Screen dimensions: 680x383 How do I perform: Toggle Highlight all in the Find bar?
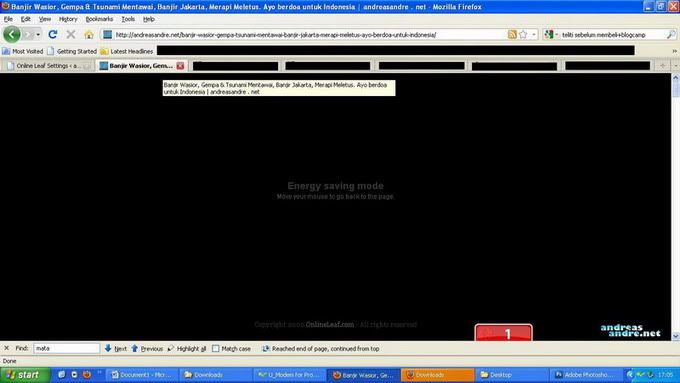point(186,348)
